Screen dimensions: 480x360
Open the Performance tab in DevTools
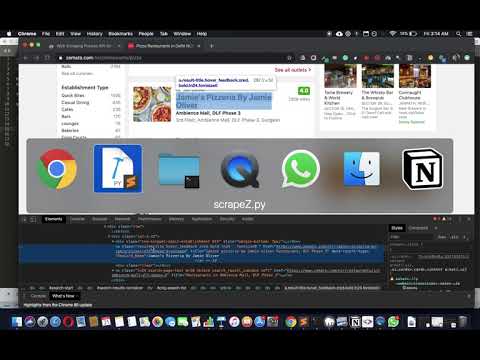150,219
